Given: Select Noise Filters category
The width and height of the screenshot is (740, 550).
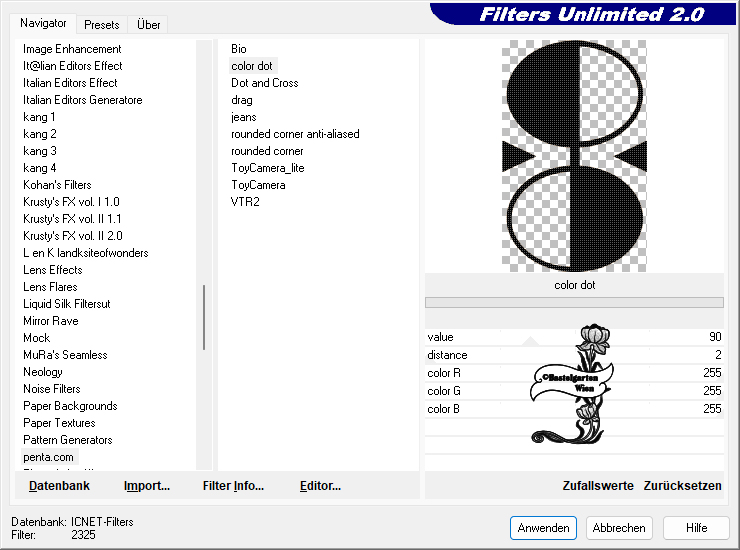Looking at the screenshot, I should pos(51,389).
